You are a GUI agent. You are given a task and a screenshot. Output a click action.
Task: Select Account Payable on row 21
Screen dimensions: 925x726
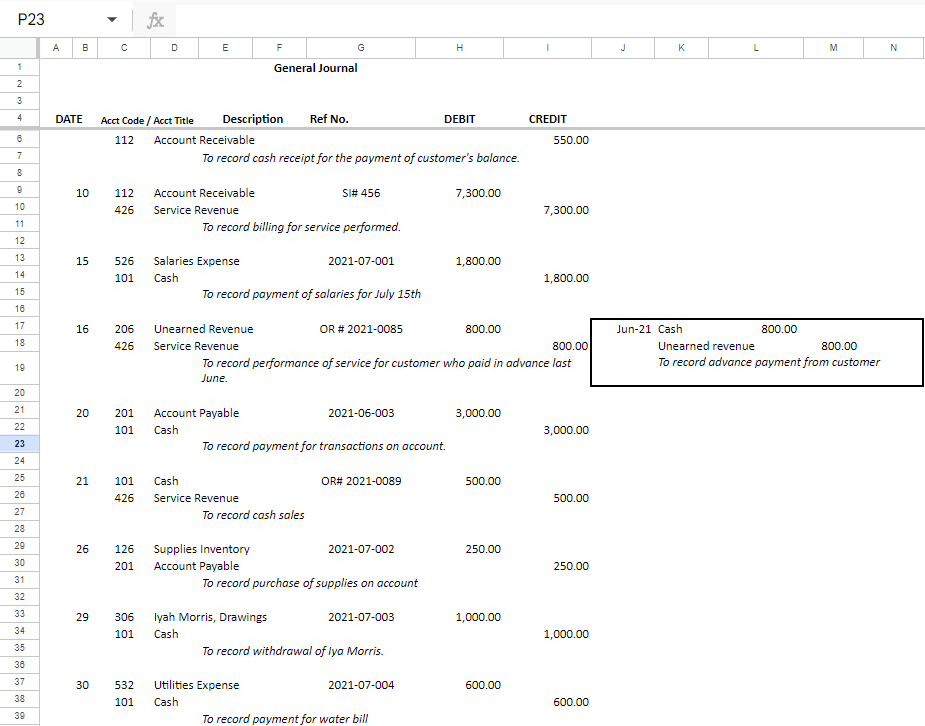coord(196,413)
